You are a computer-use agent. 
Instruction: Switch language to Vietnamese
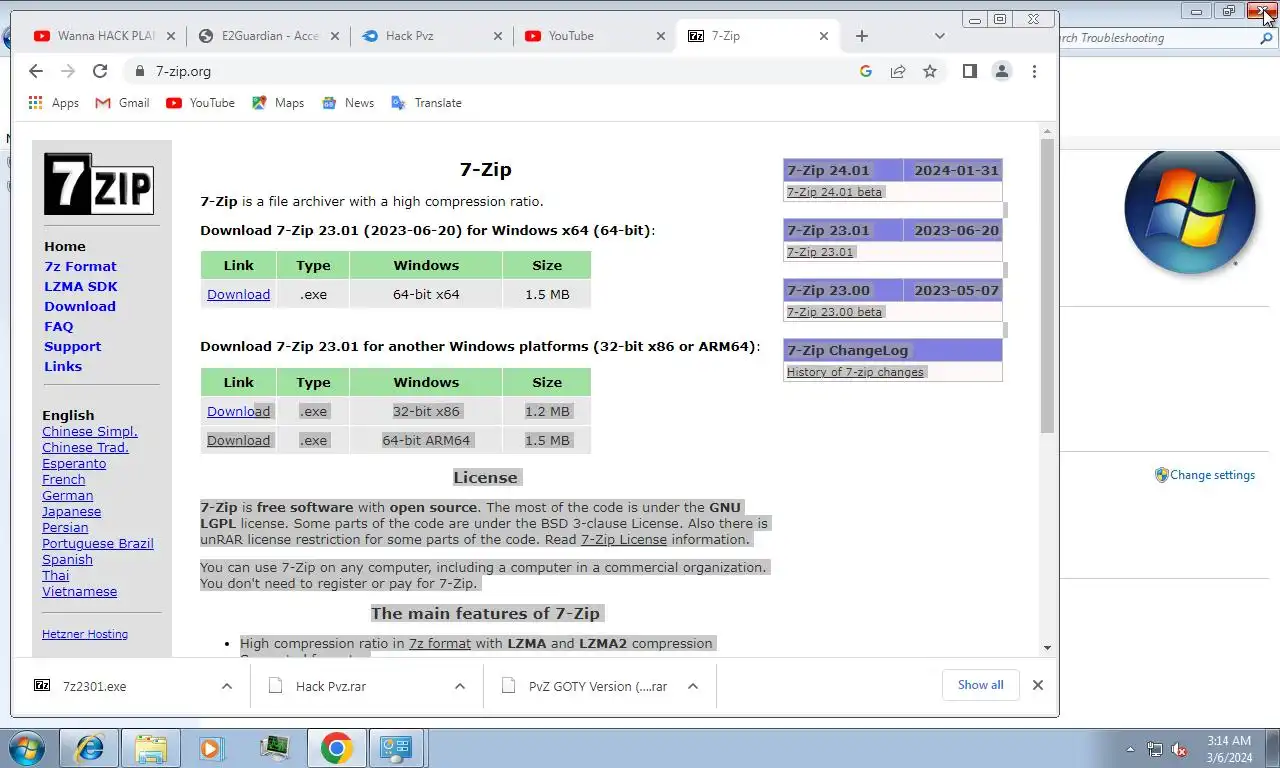coord(79,591)
